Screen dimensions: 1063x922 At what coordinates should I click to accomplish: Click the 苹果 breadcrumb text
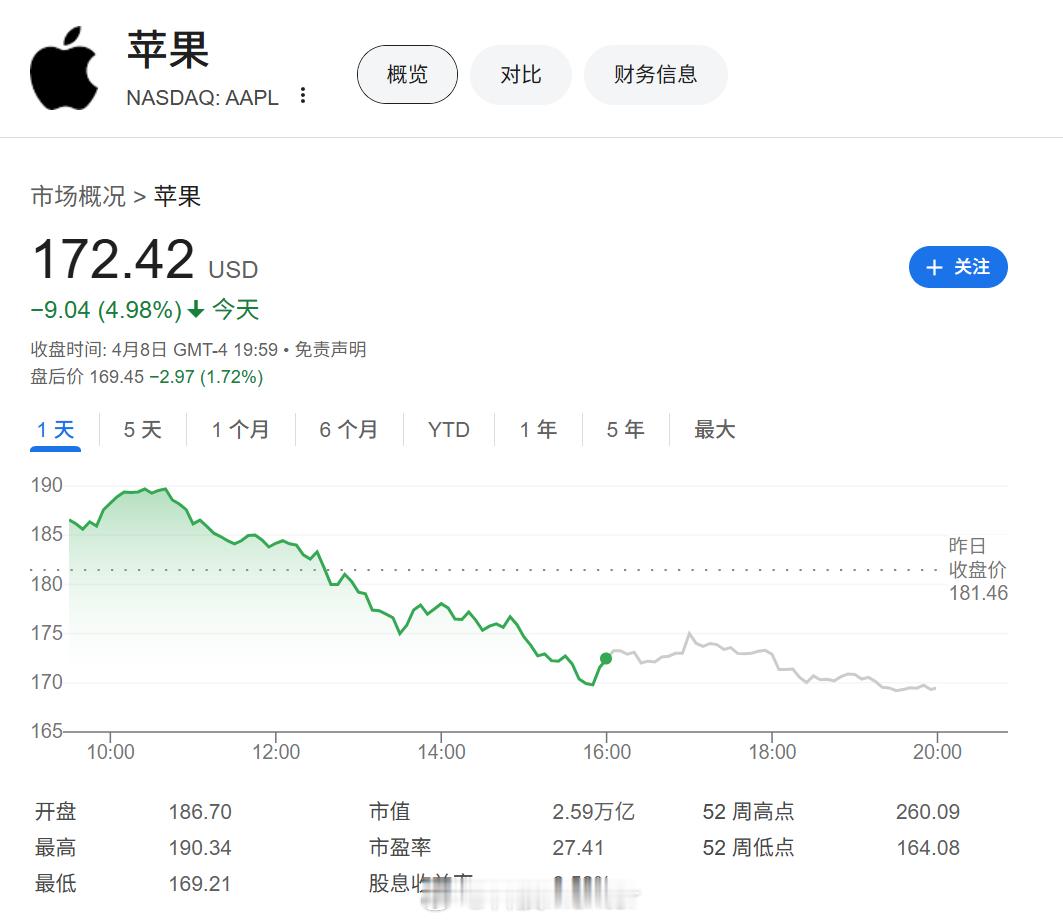click(178, 197)
